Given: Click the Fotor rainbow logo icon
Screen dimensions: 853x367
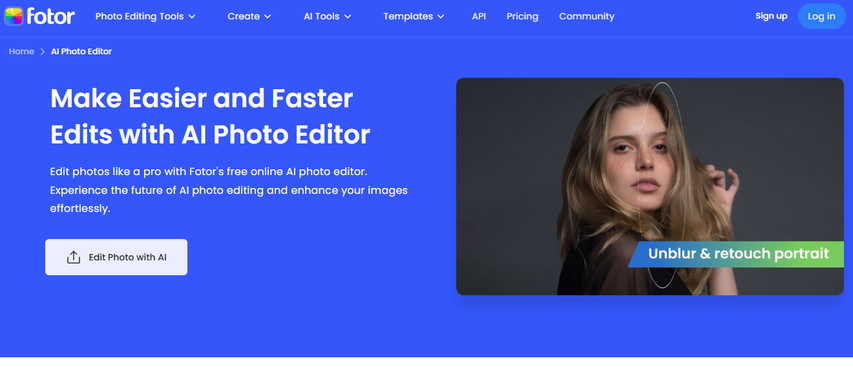Looking at the screenshot, I should [x=13, y=16].
